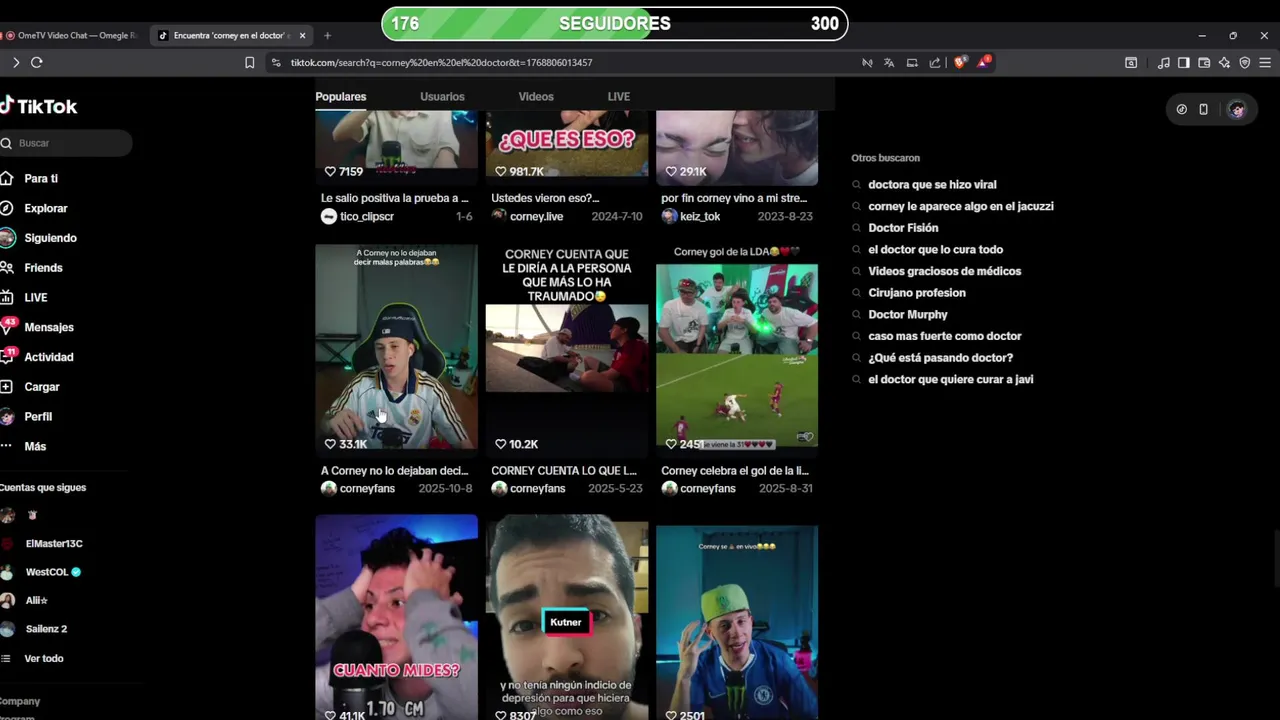
Task: Search suggestion 'el doctor que lo cura todo'
Action: pyautogui.click(x=935, y=250)
